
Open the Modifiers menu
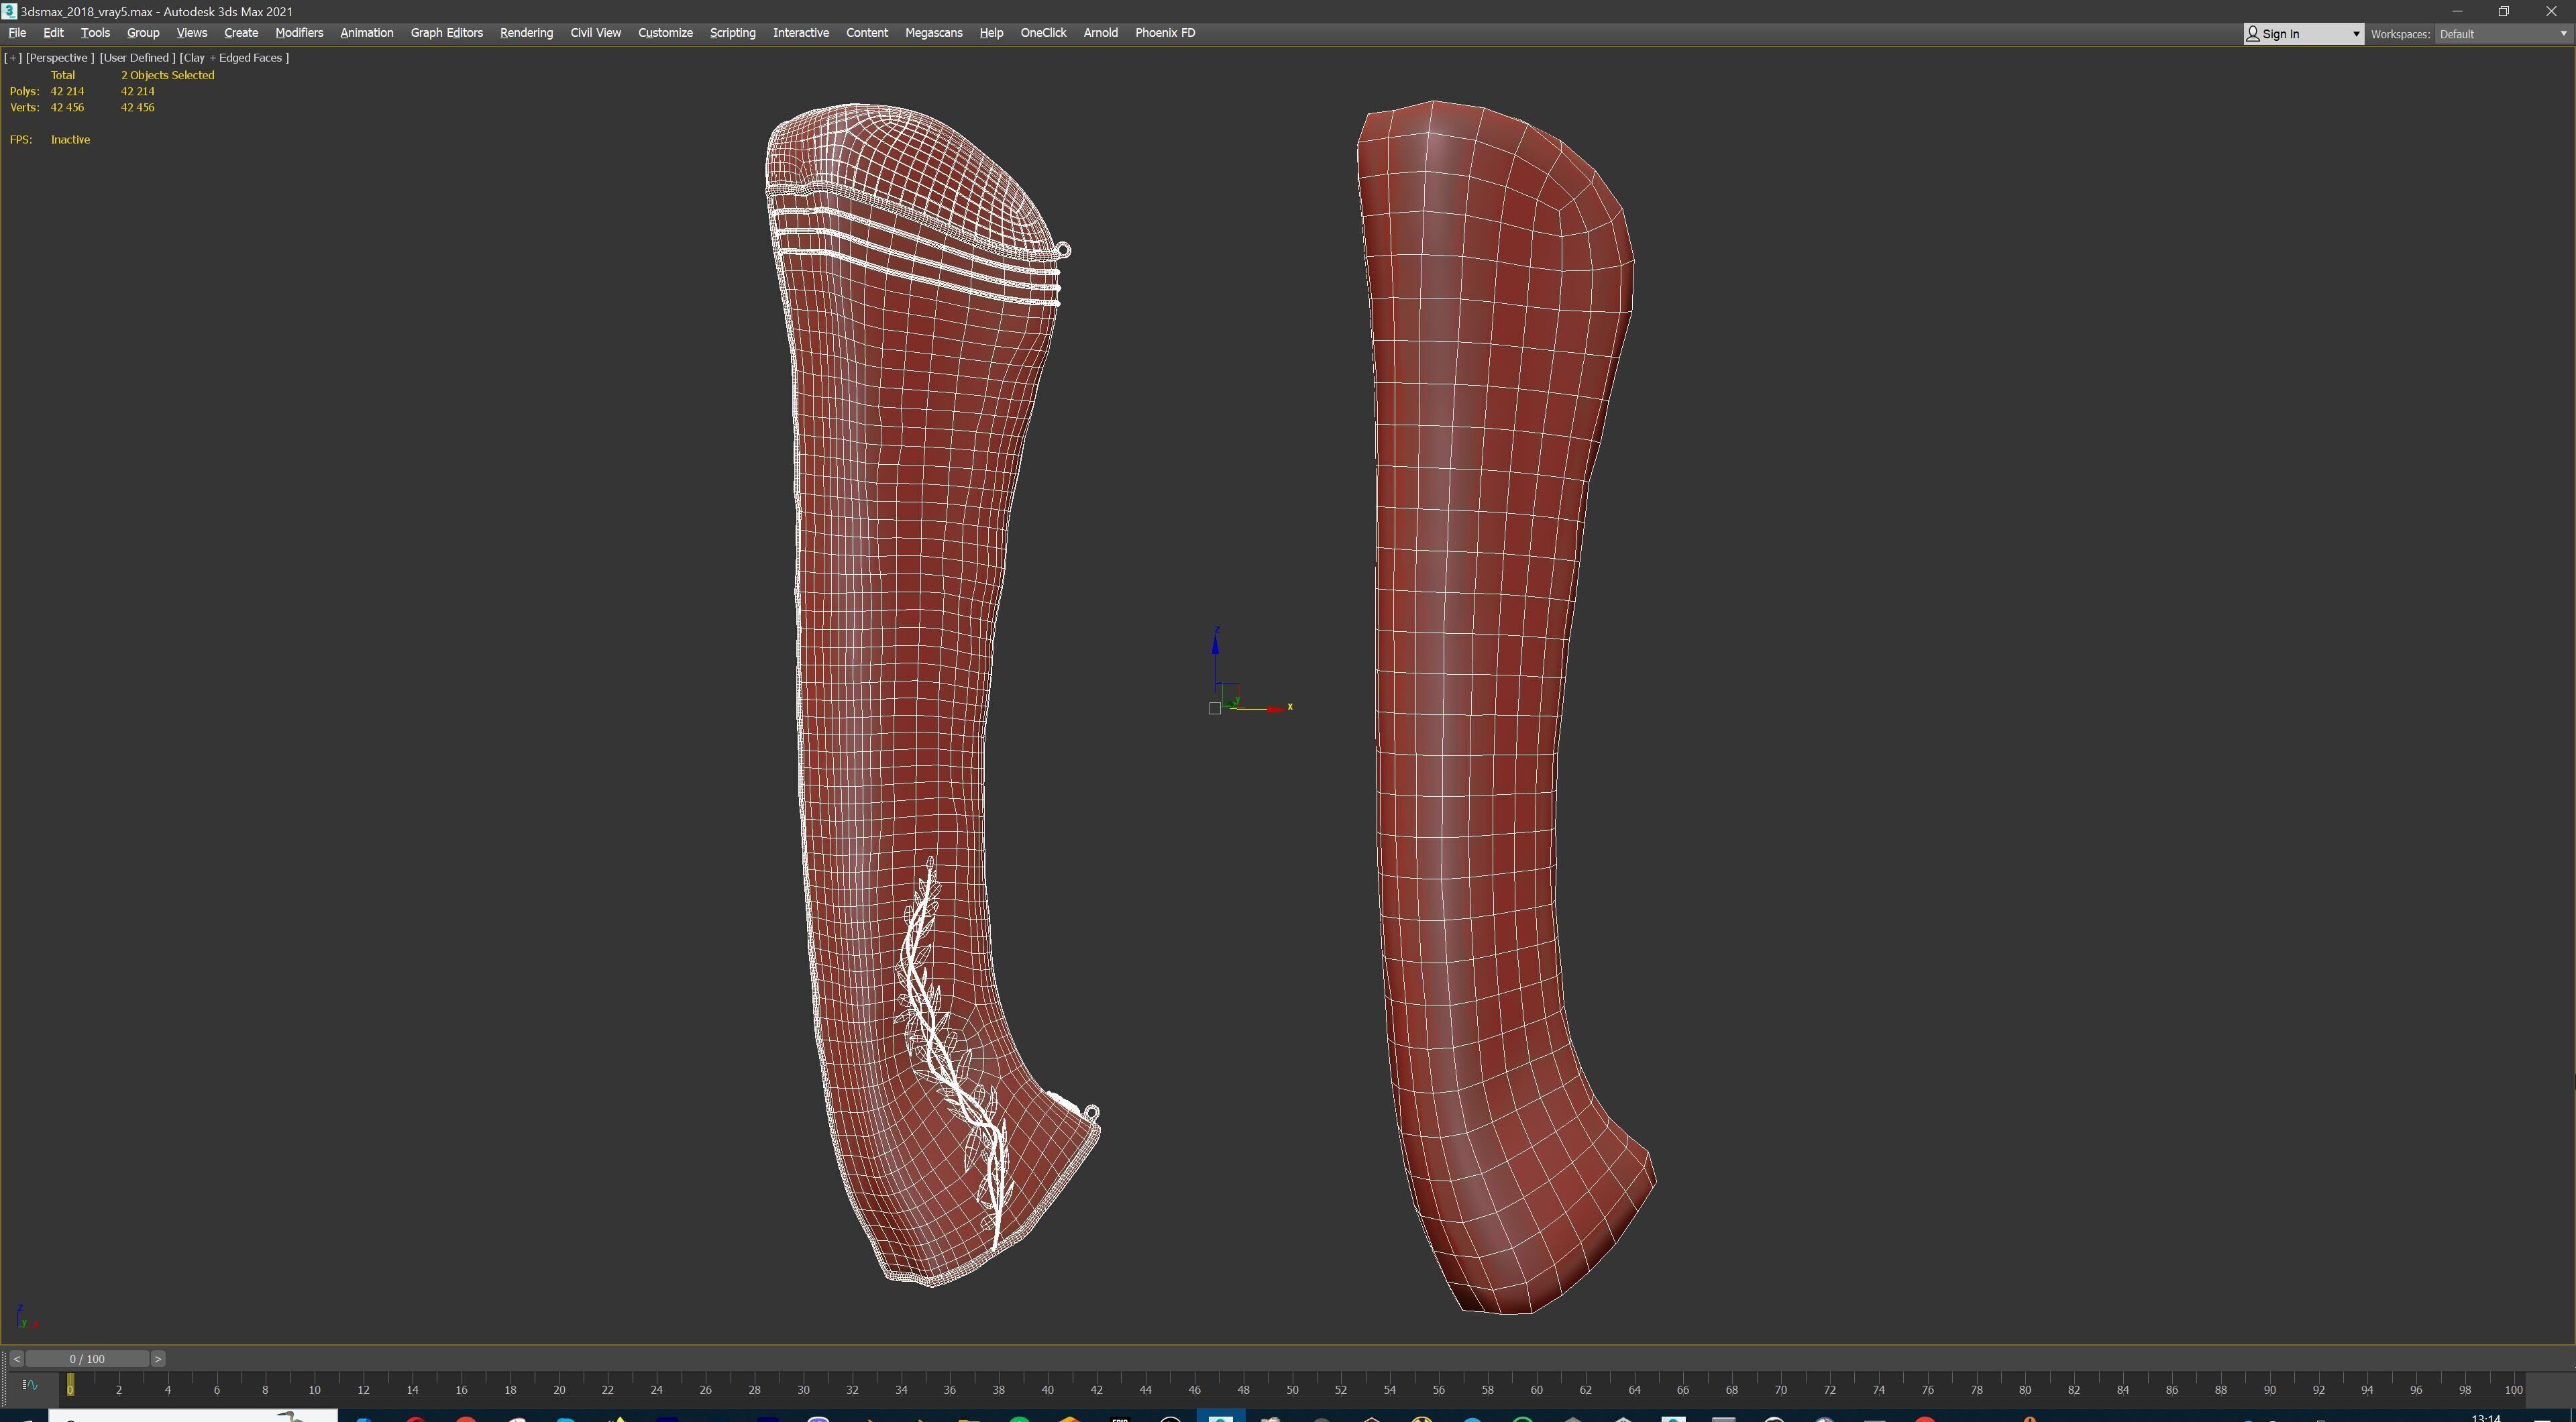coord(299,33)
